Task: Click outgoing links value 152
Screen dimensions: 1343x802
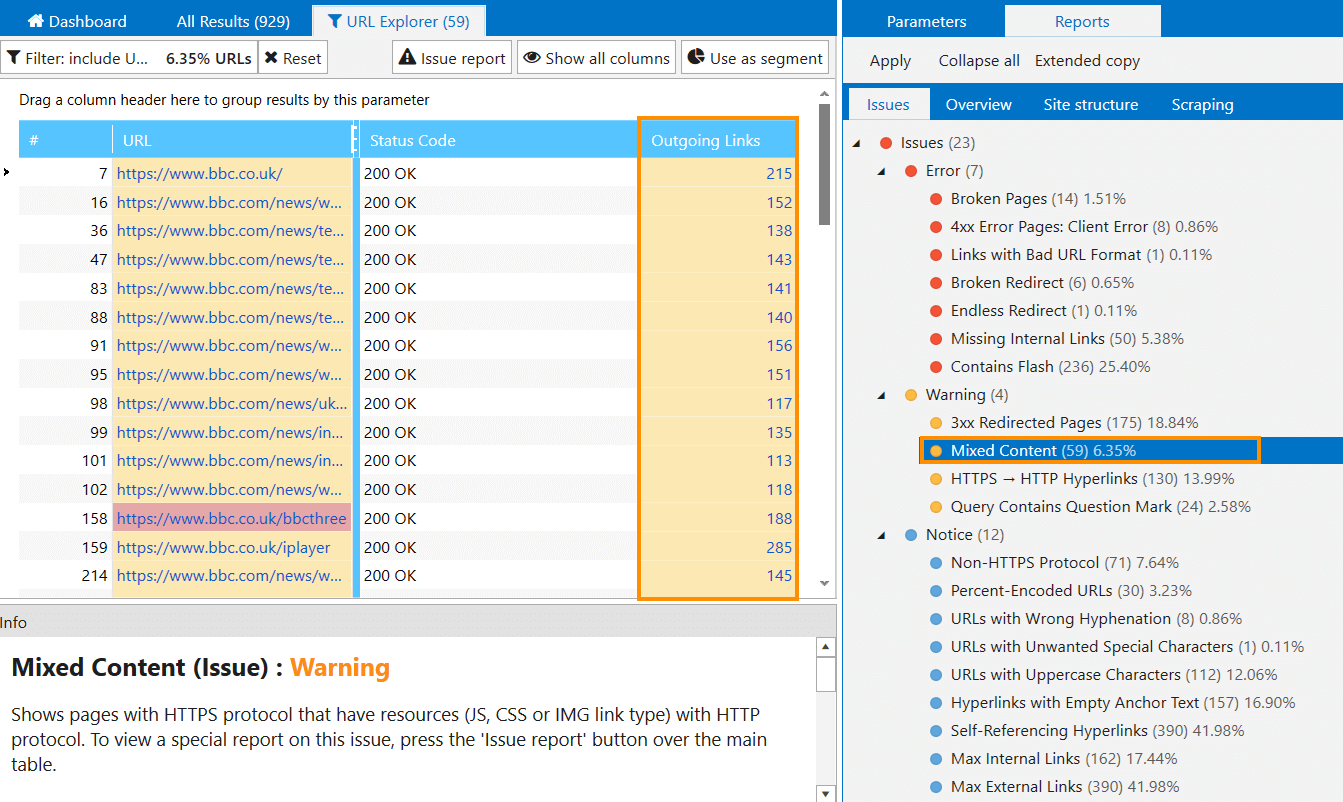Action: 779,202
